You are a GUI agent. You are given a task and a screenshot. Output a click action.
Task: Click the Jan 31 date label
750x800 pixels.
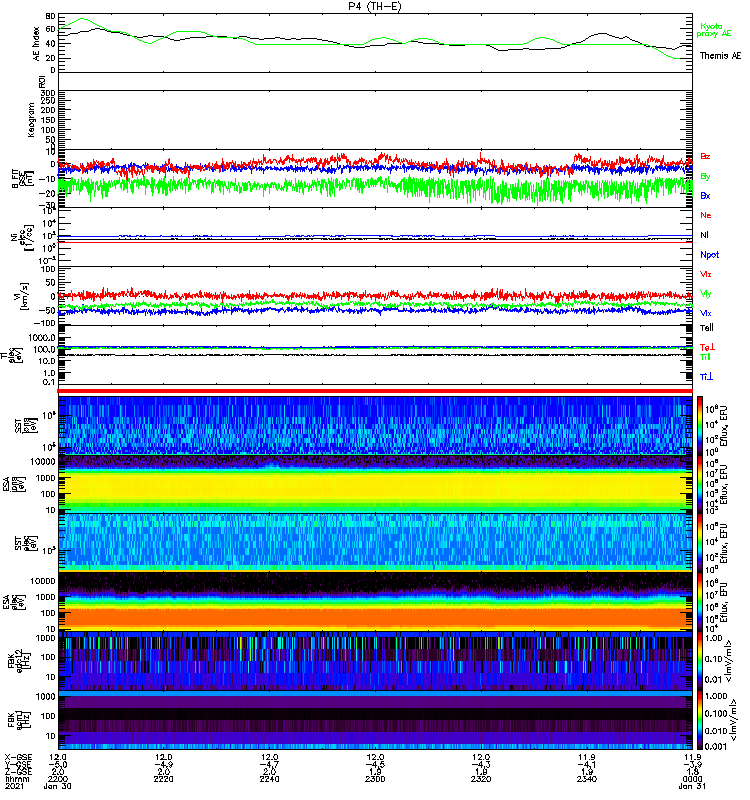pyautogui.click(x=692, y=786)
